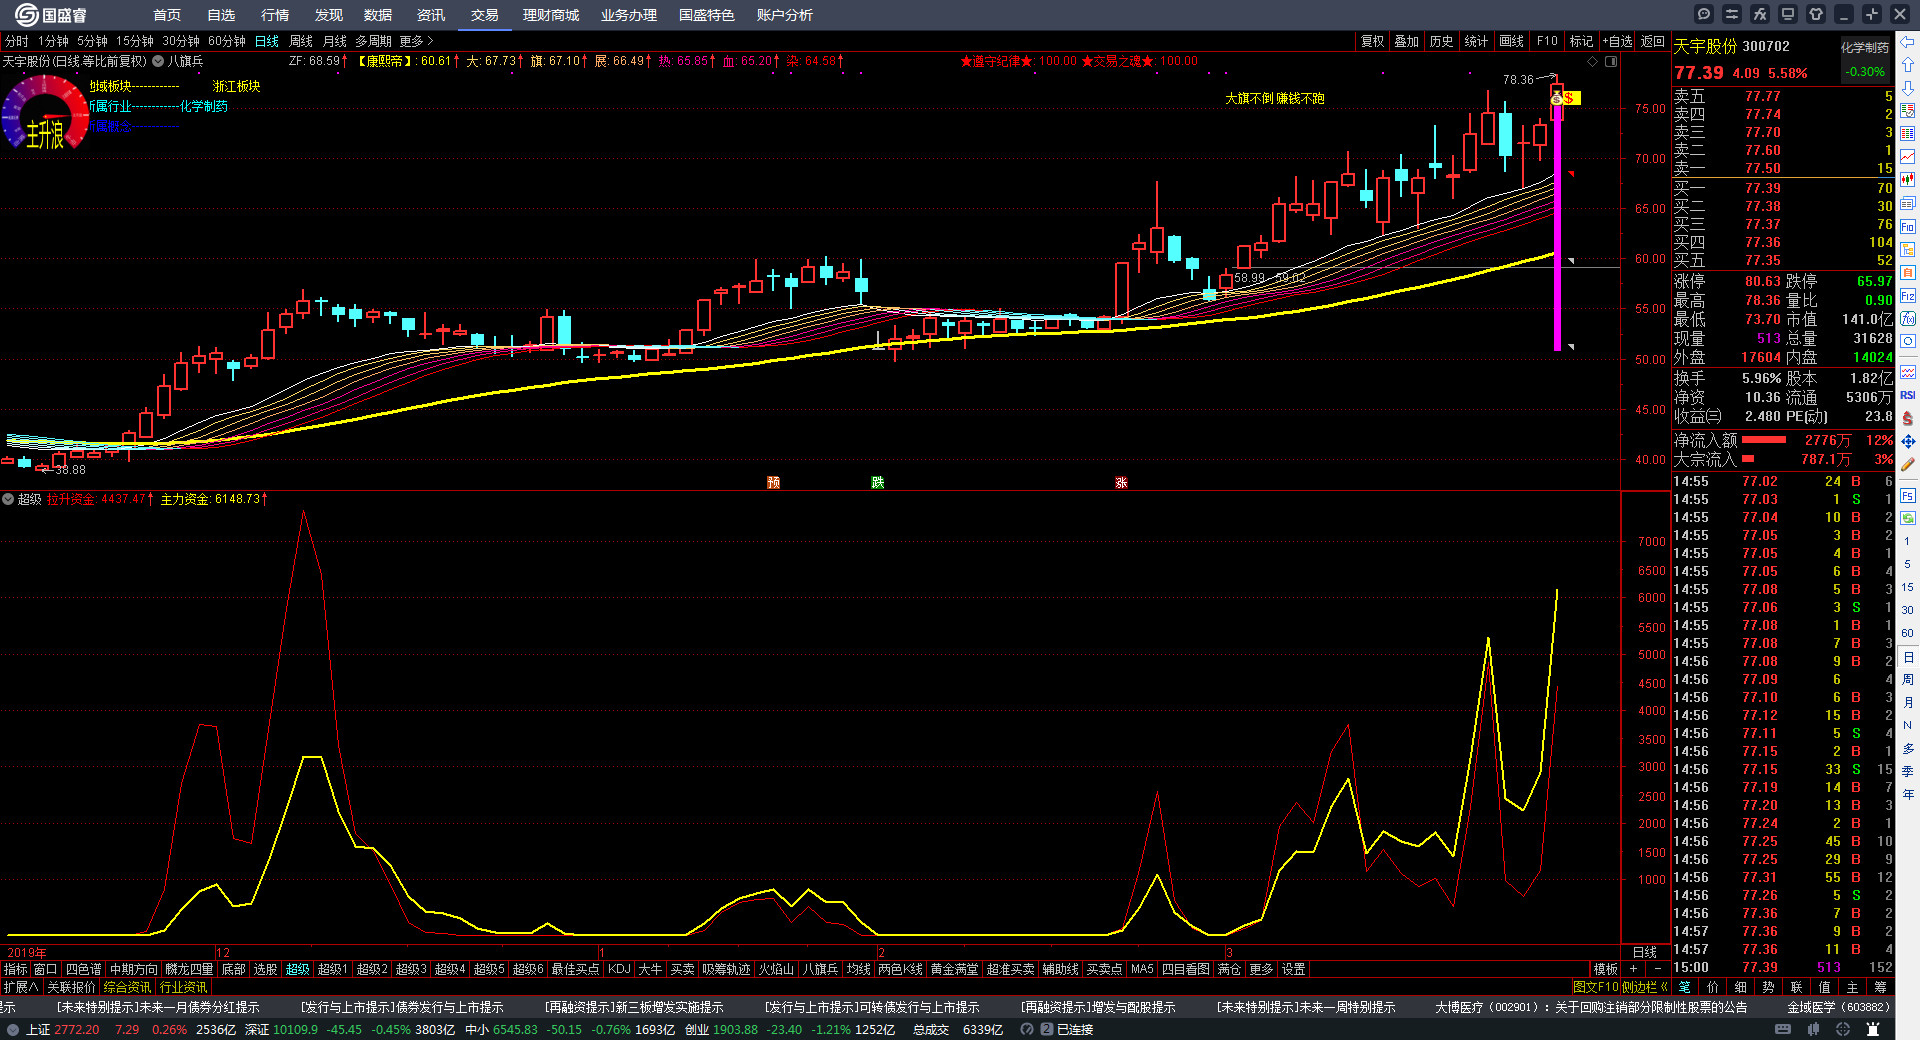1920x1040 pixels.
Task: Click the grey circle icon before 上证
Action: pyautogui.click(x=12, y=1029)
